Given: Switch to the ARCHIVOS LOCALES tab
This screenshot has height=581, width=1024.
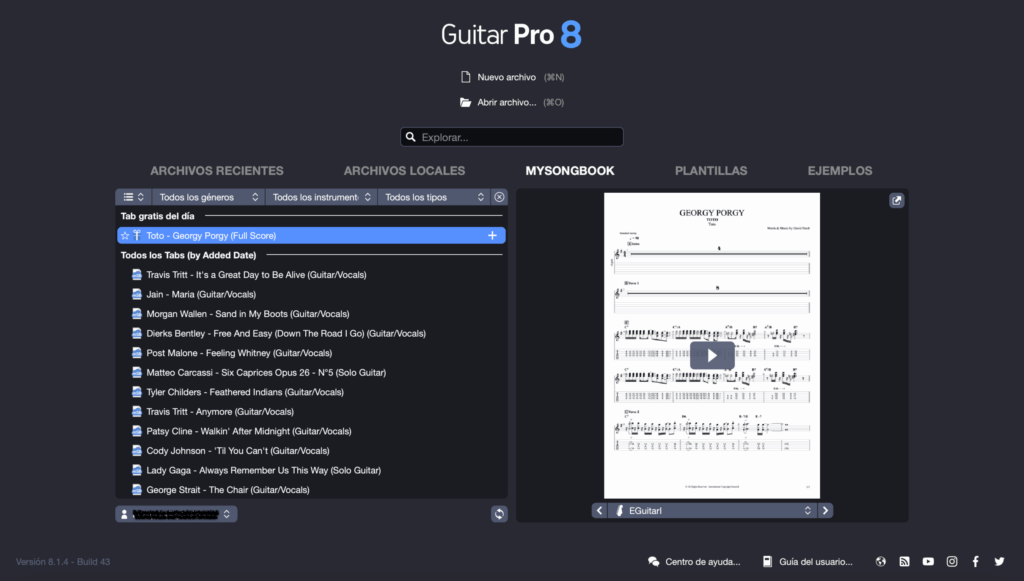Looking at the screenshot, I should (404, 171).
